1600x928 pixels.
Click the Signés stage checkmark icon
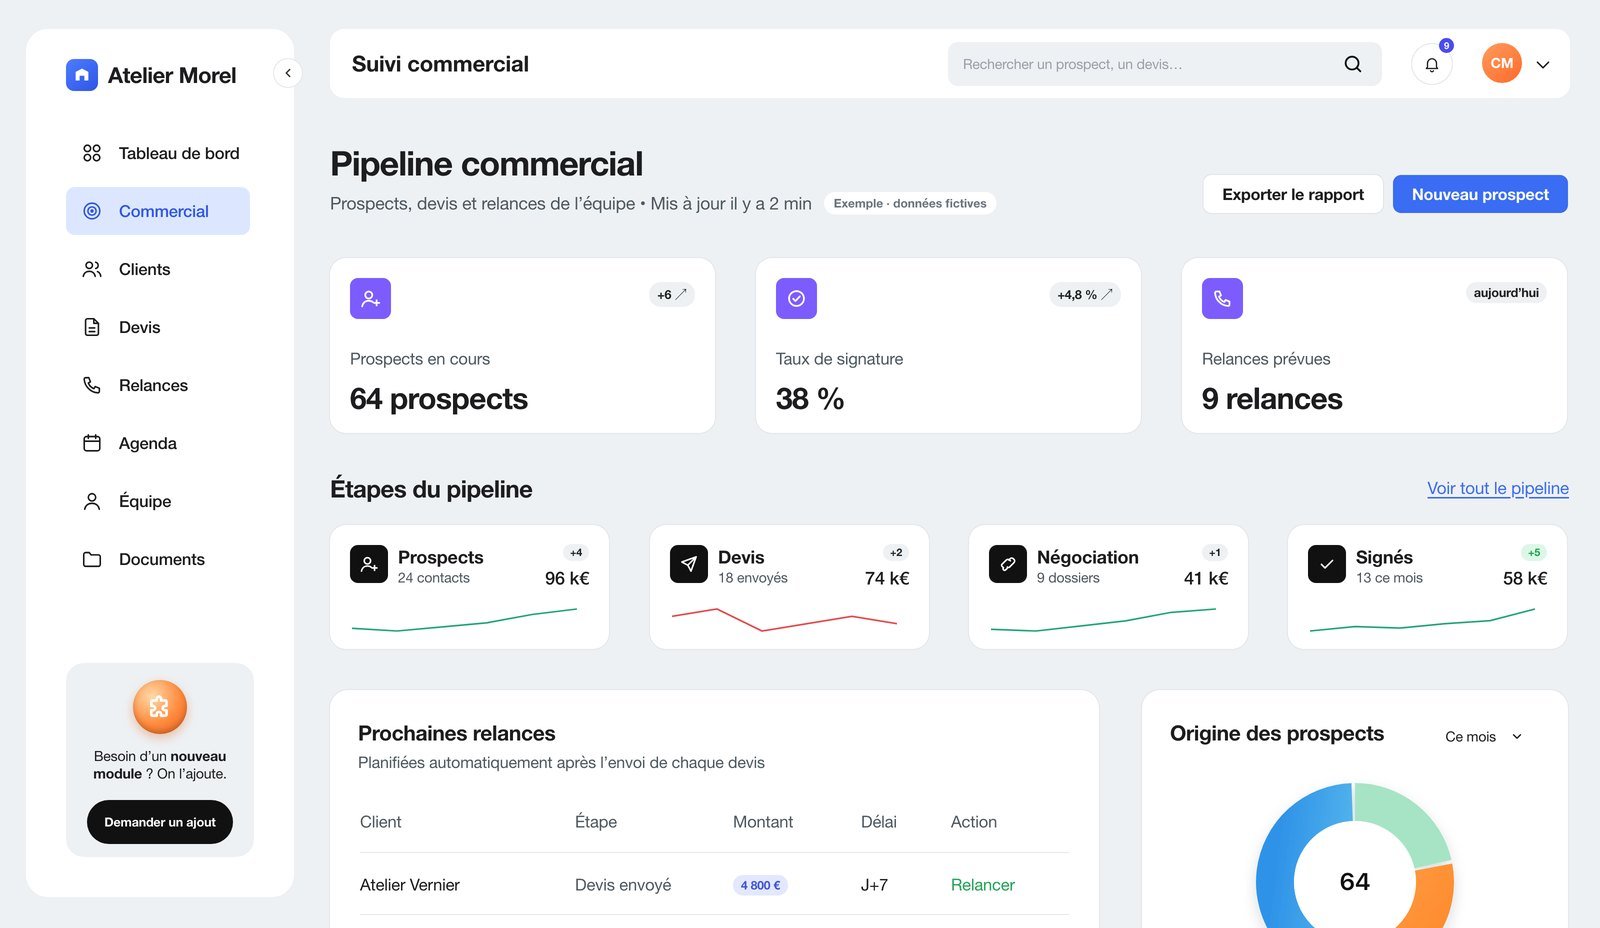tap(1327, 564)
